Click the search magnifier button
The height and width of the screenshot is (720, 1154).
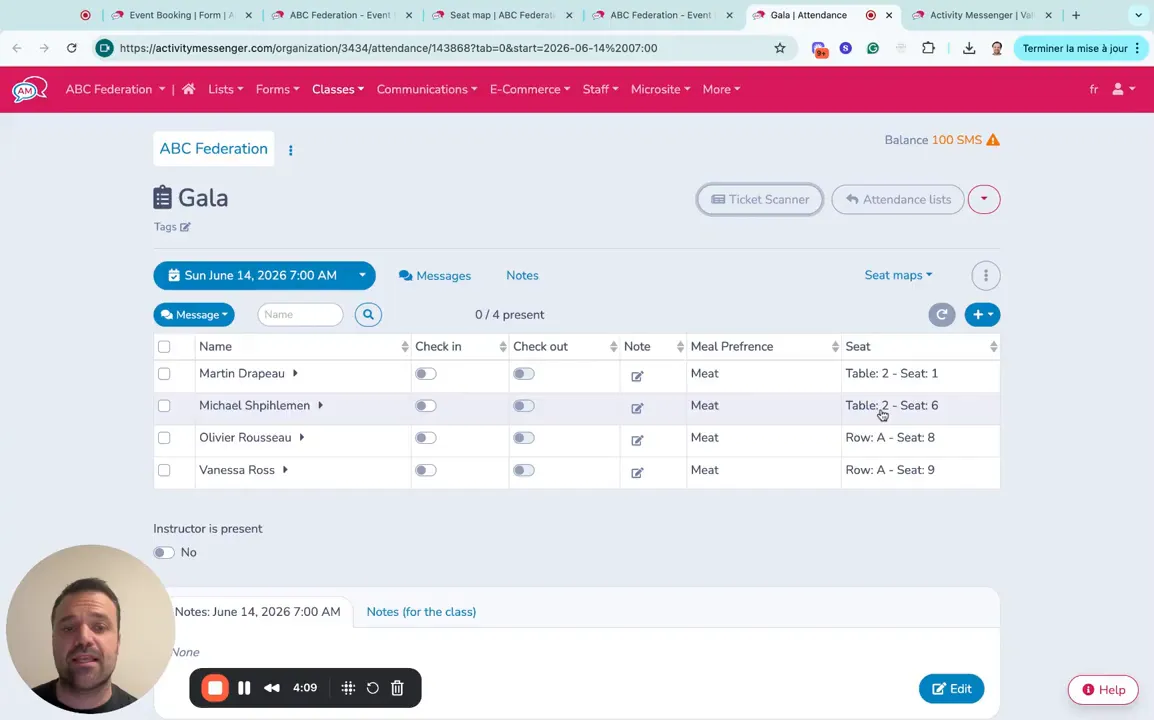click(x=368, y=315)
